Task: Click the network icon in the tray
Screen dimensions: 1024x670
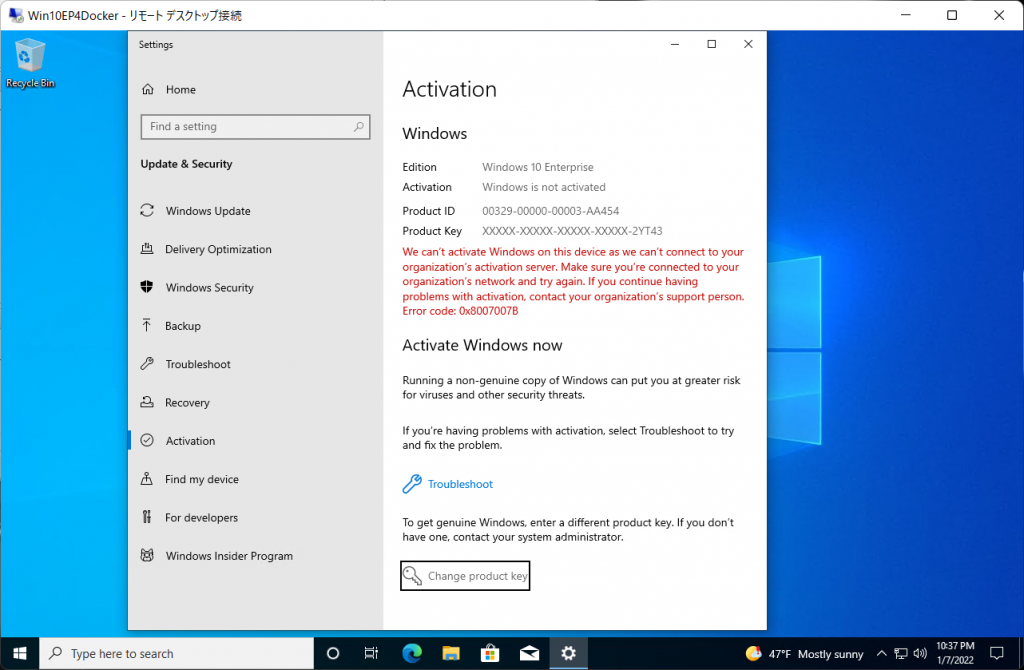Action: tap(901, 654)
